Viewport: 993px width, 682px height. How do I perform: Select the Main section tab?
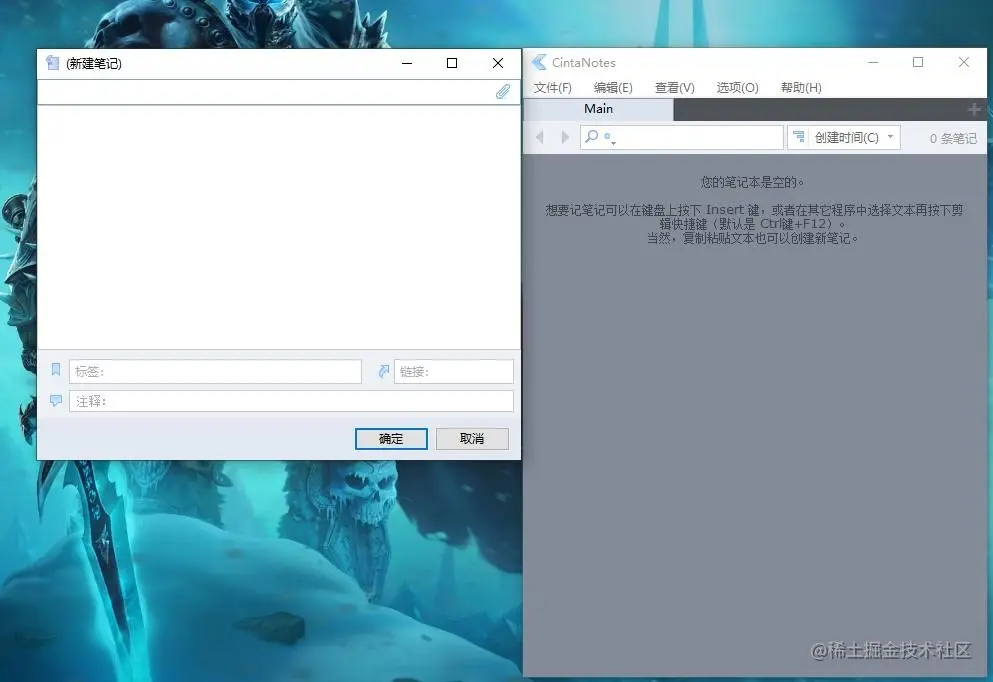click(x=598, y=109)
